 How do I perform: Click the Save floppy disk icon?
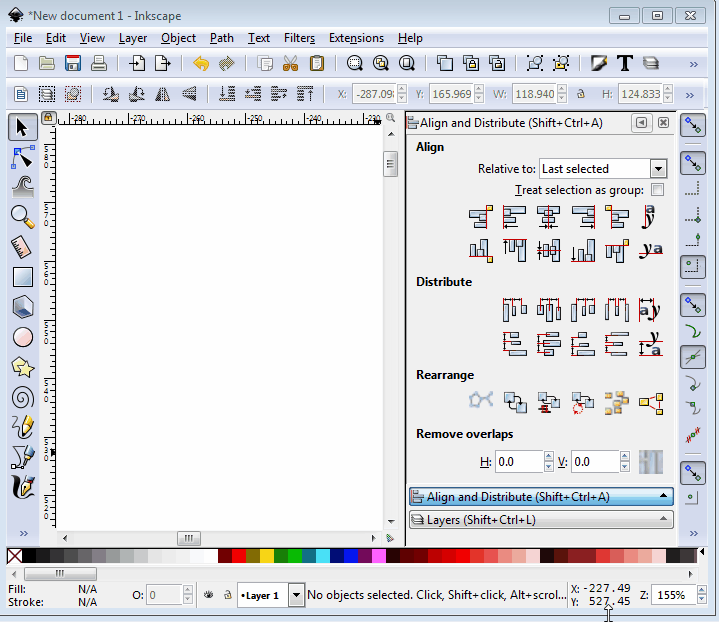(x=73, y=63)
